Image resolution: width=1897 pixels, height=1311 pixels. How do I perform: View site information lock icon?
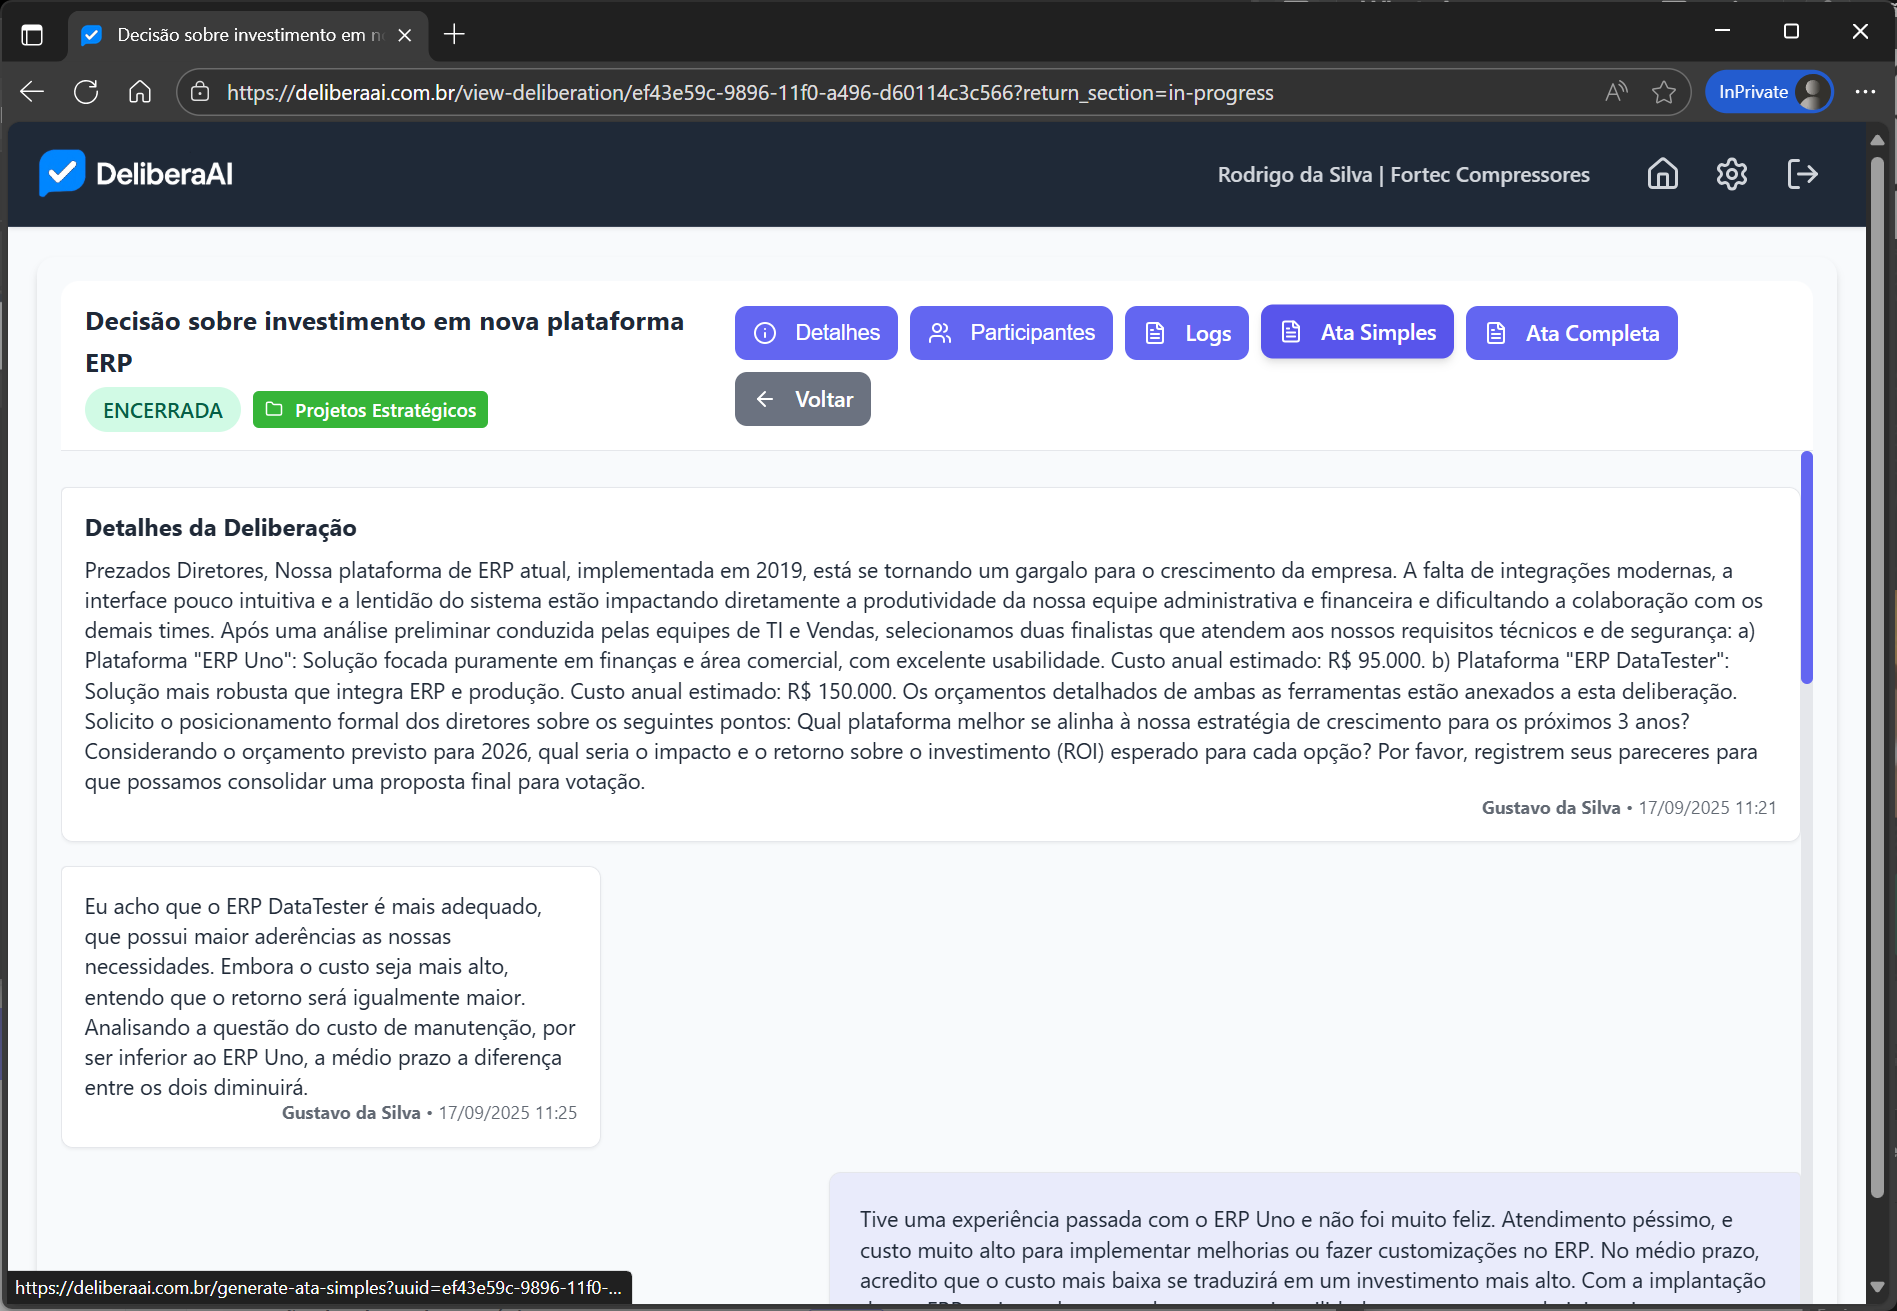point(200,93)
